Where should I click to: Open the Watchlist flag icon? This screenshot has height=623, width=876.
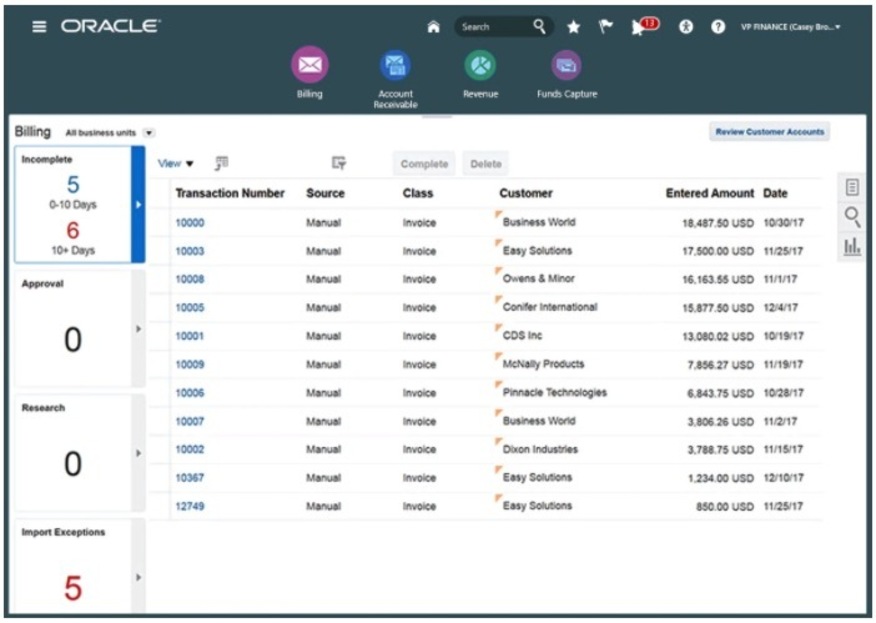[x=606, y=26]
